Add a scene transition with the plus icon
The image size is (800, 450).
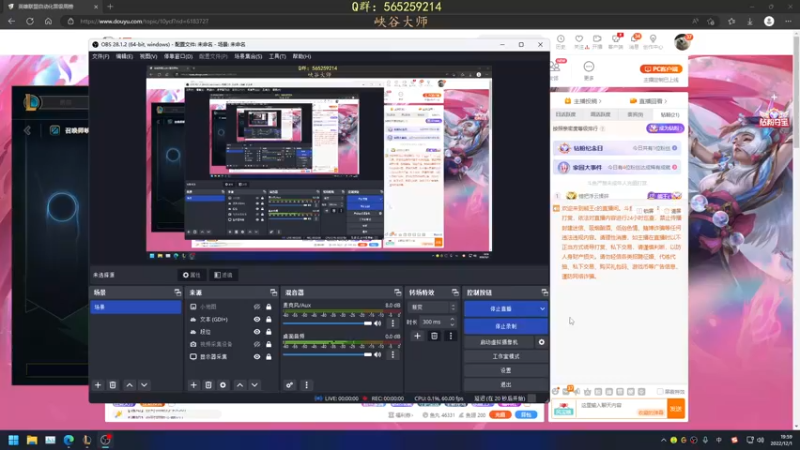tap(417, 336)
